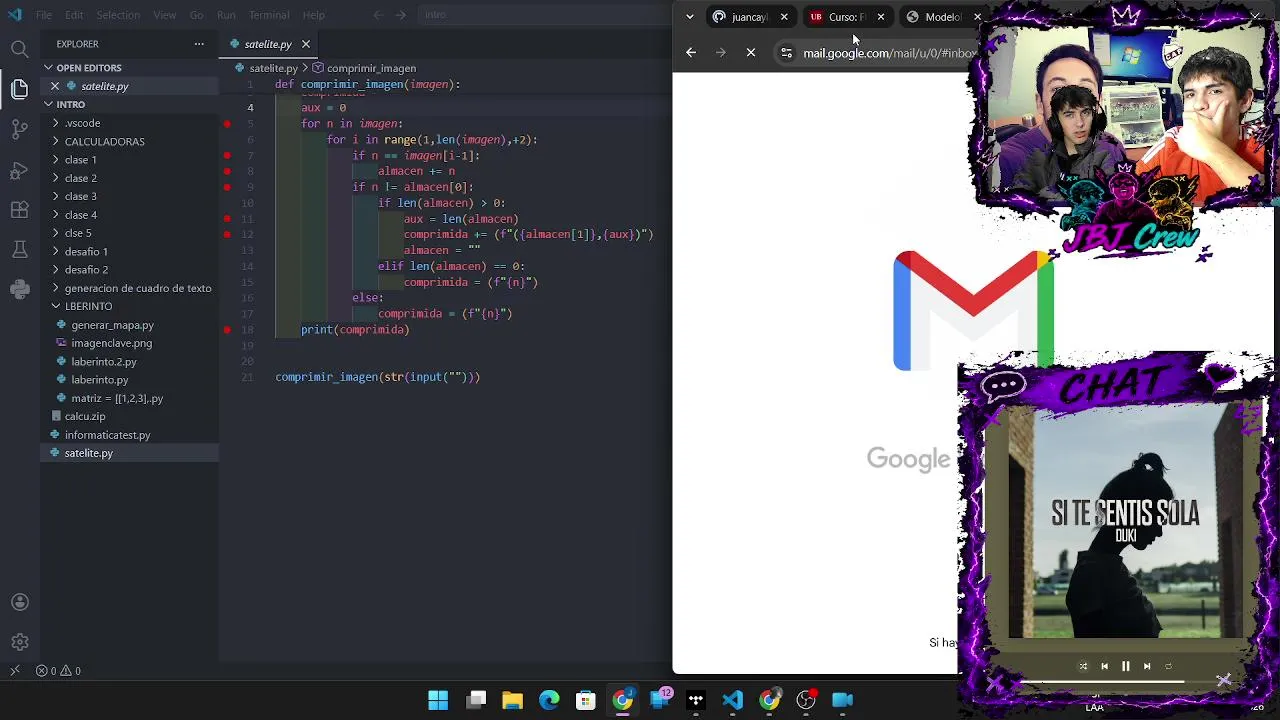Open Zoom from the taskbar
Screen dimensions: 1280x720
click(843, 700)
